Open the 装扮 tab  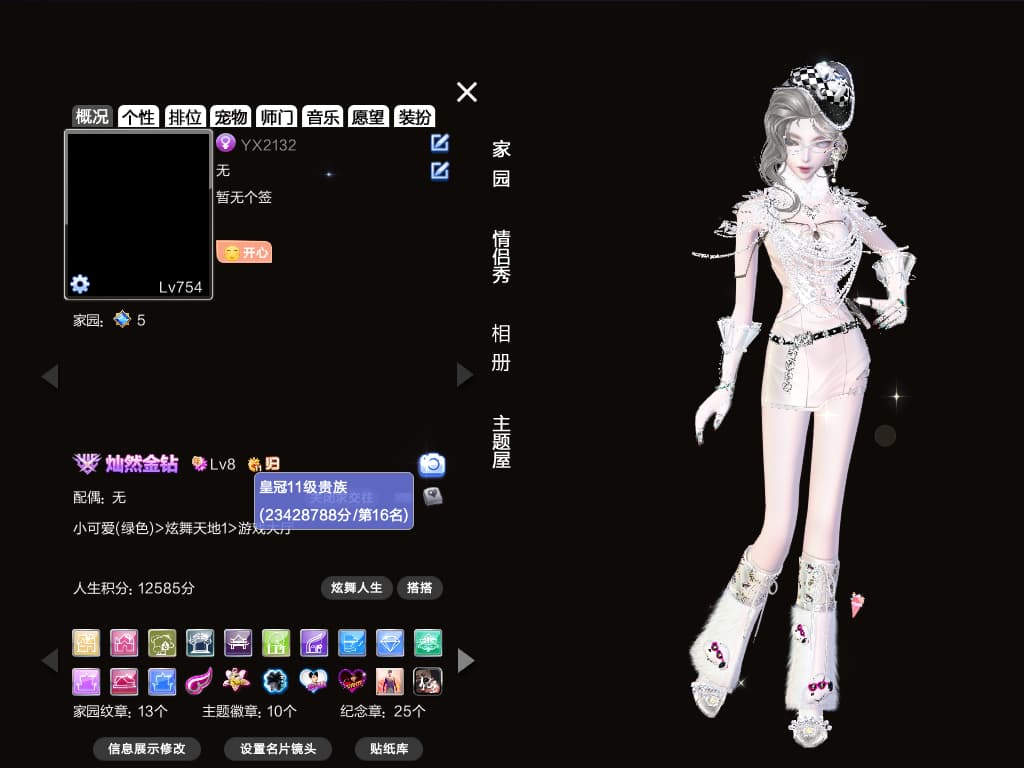(414, 116)
